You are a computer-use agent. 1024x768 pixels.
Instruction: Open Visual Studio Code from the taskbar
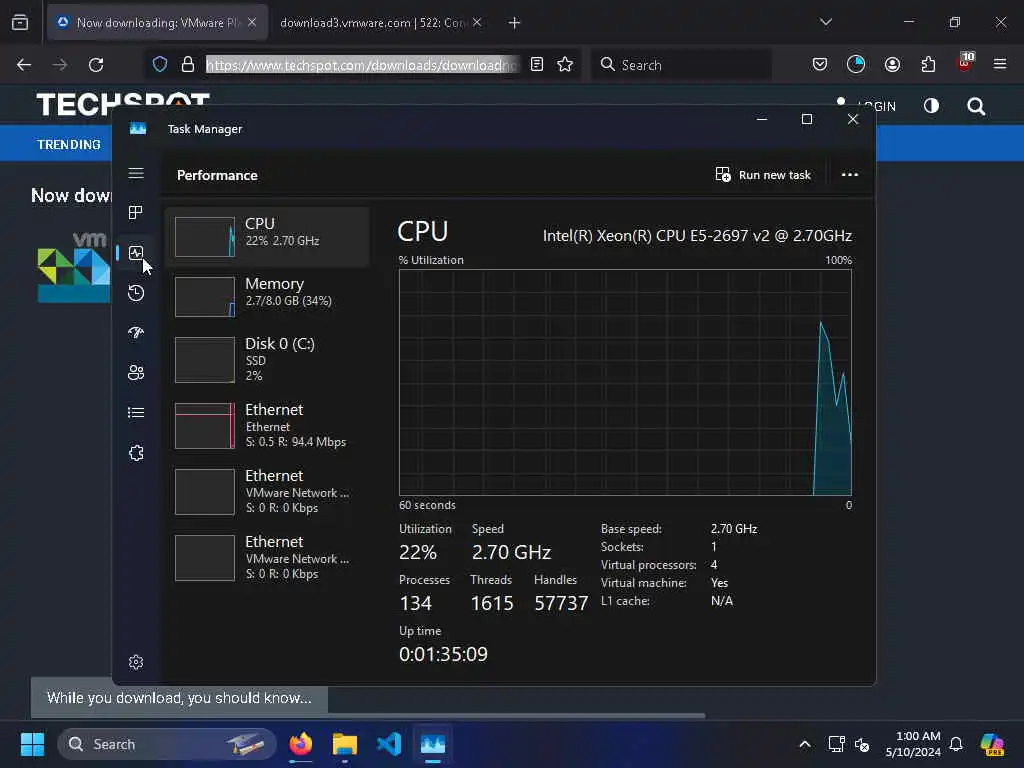[x=389, y=744]
